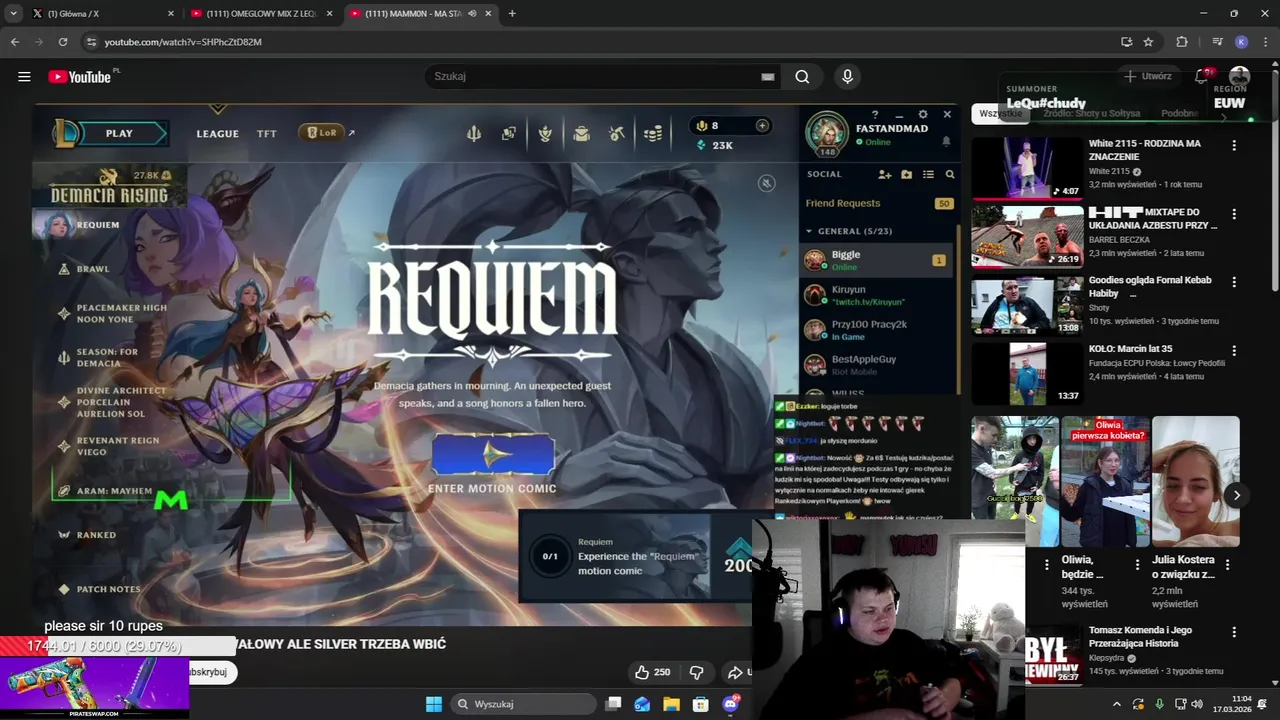Open the YouTube guide hamburger menu

pos(24,77)
